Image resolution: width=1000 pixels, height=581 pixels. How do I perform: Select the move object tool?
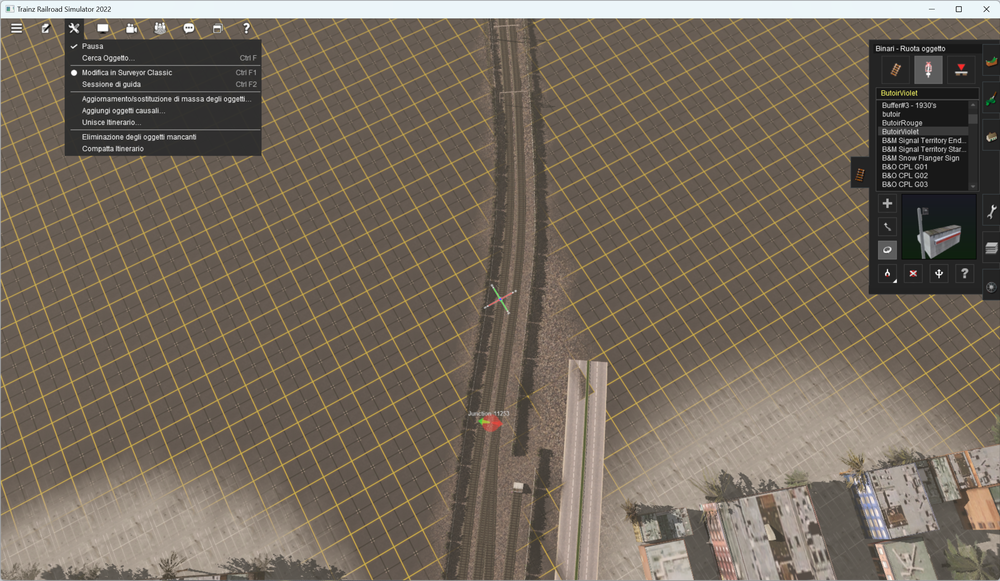(x=887, y=226)
